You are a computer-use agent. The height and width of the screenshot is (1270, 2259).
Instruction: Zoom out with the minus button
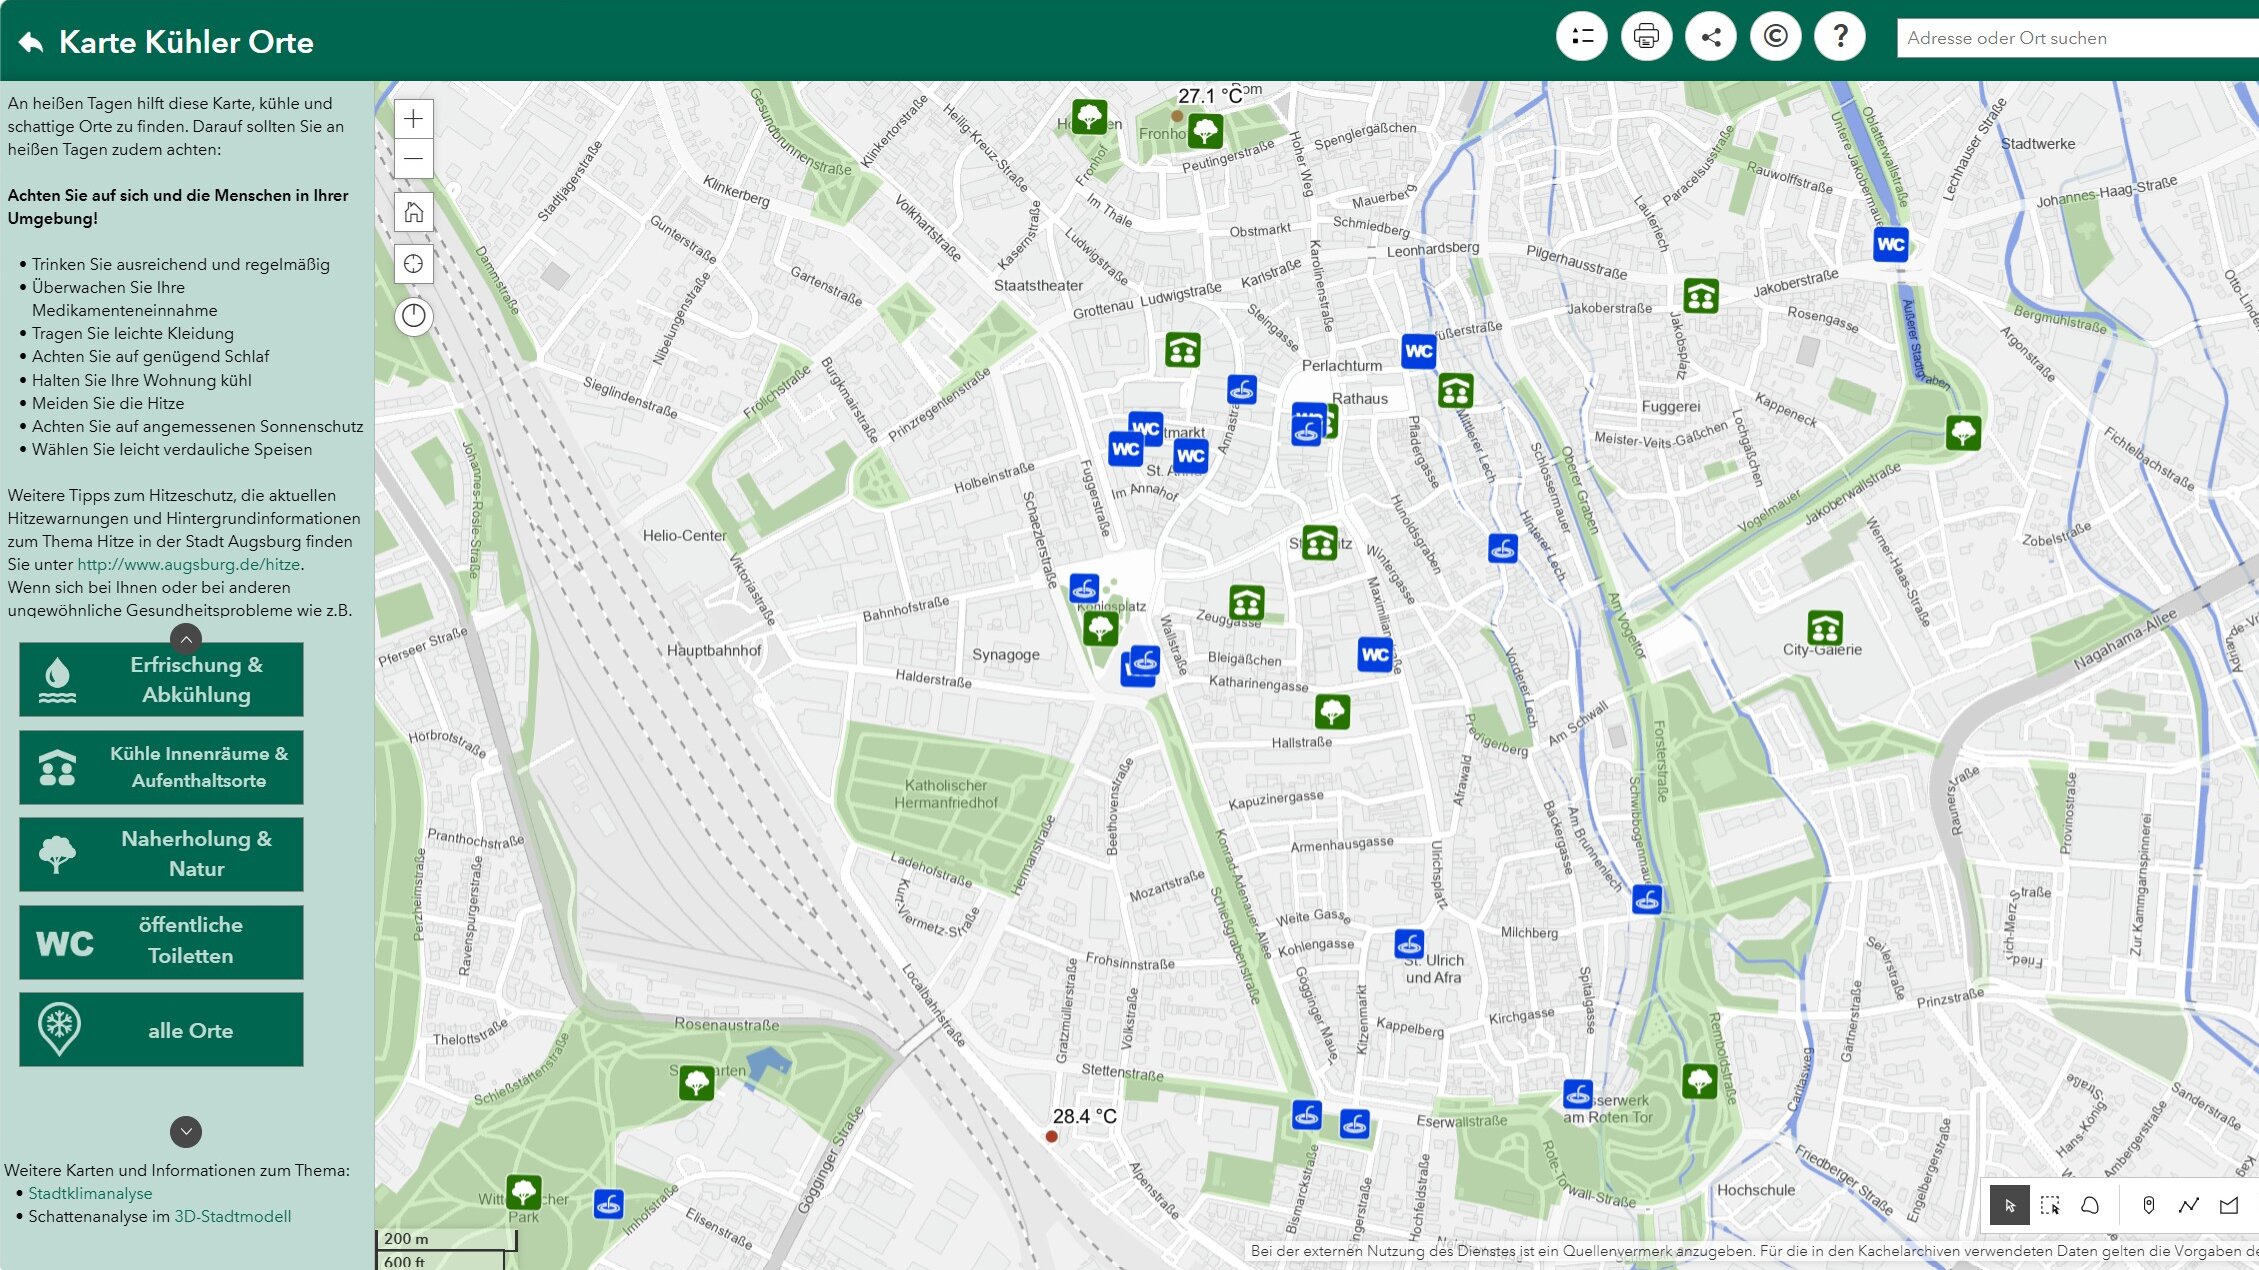point(414,159)
